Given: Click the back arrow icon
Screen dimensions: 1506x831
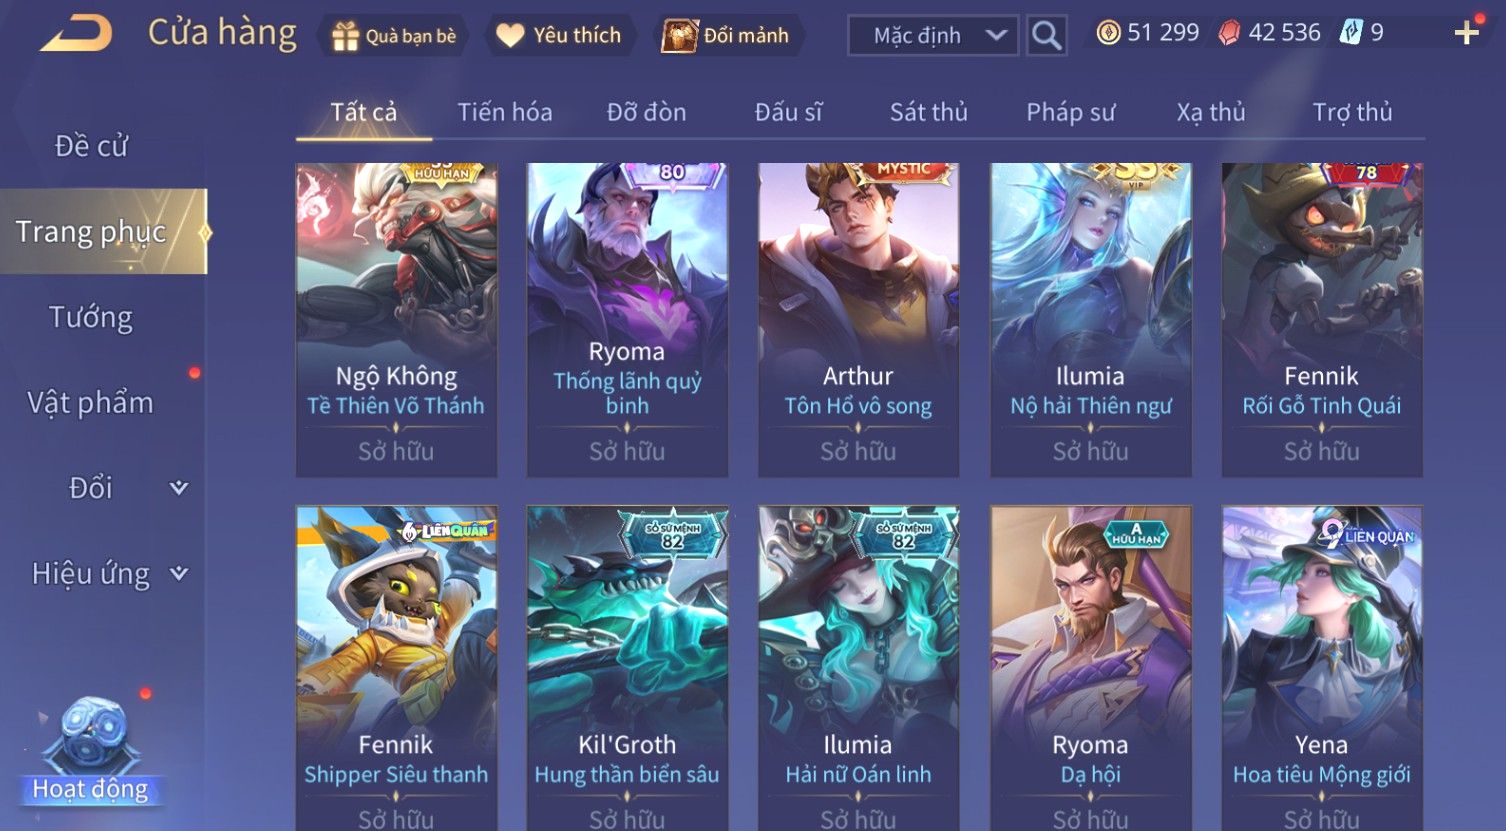Looking at the screenshot, I should (x=76, y=35).
